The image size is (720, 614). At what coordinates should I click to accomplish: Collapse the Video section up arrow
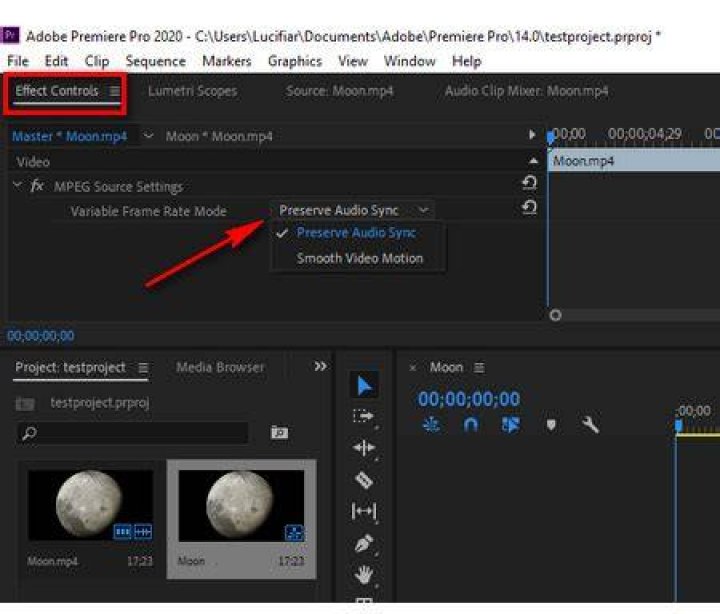tap(533, 161)
